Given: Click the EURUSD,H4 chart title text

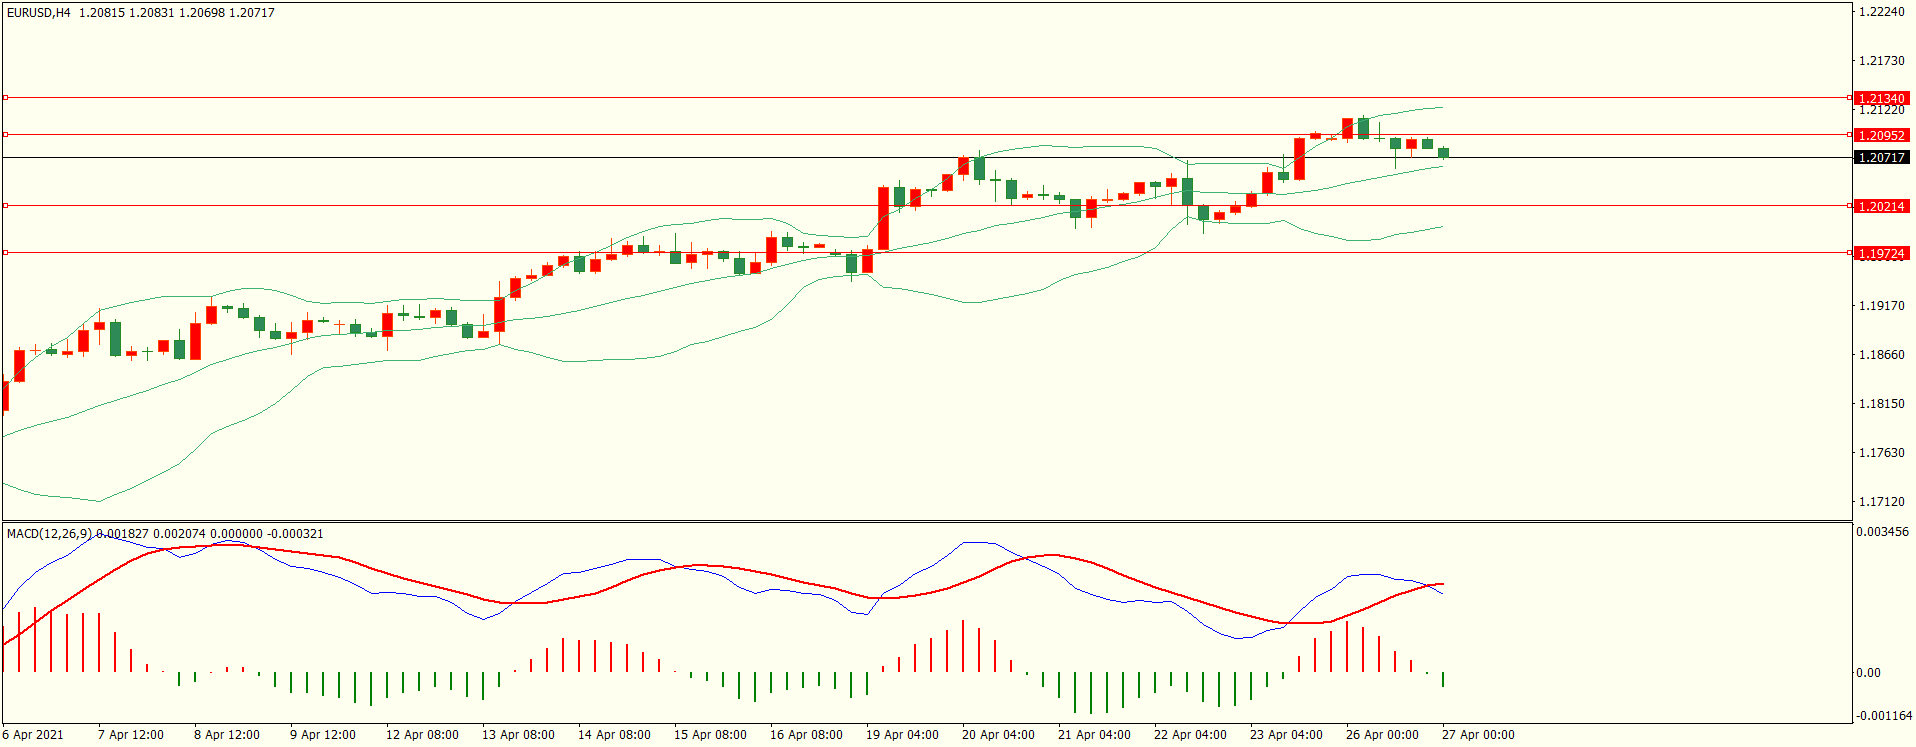Looking at the screenshot, I should point(39,13).
